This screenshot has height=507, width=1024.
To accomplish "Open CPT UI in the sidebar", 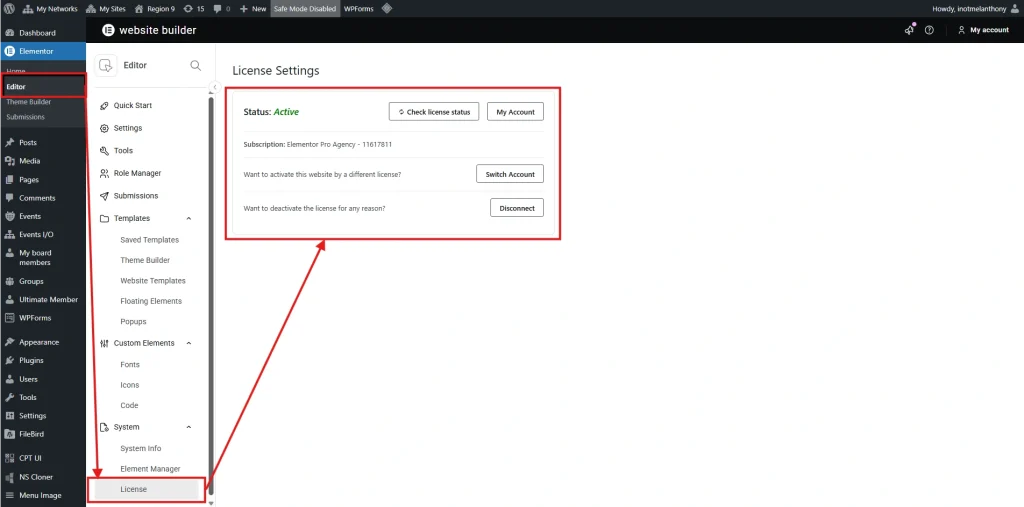I will click(42, 458).
